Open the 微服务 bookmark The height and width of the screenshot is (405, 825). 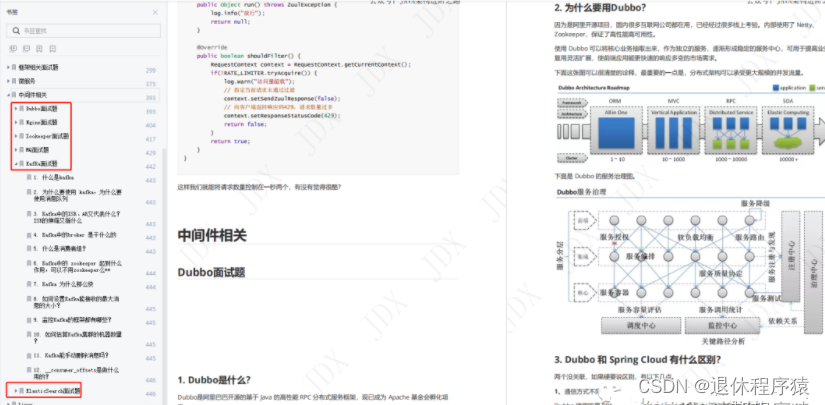click(27, 81)
